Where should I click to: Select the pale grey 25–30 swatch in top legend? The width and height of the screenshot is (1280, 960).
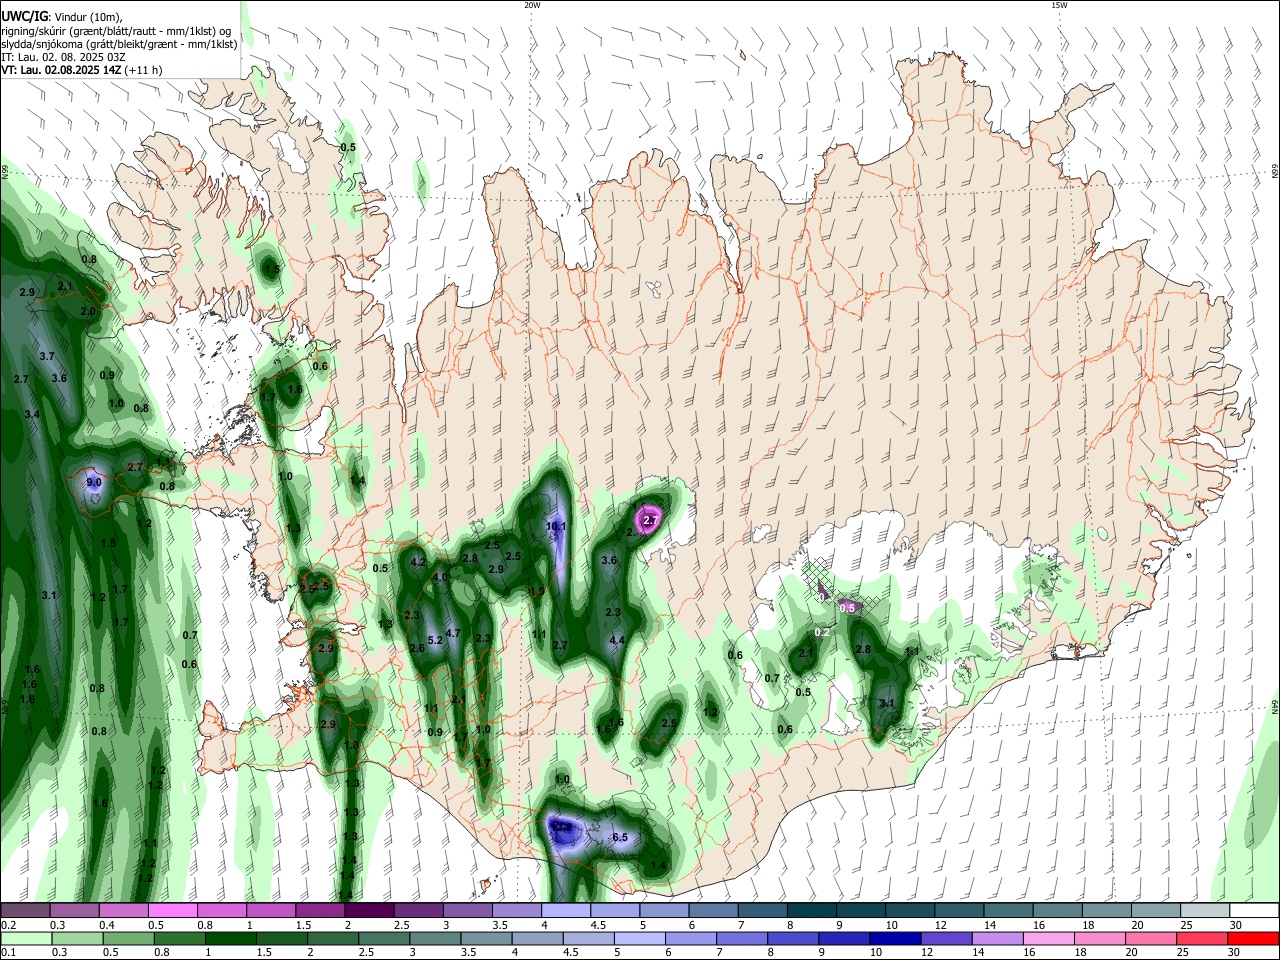[1205, 911]
